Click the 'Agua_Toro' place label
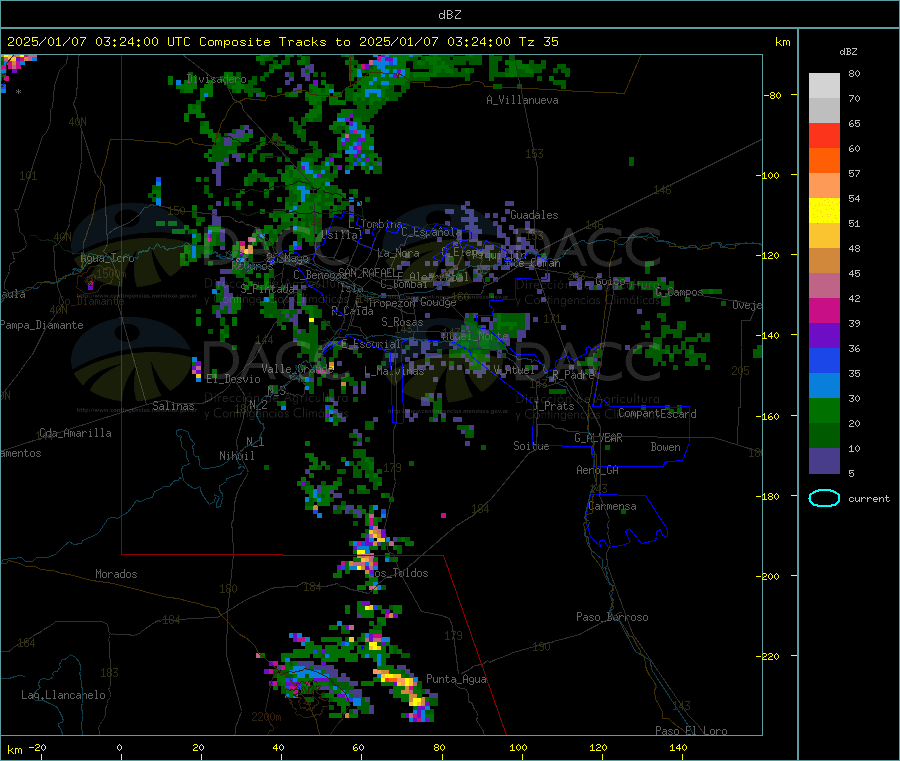 107,258
